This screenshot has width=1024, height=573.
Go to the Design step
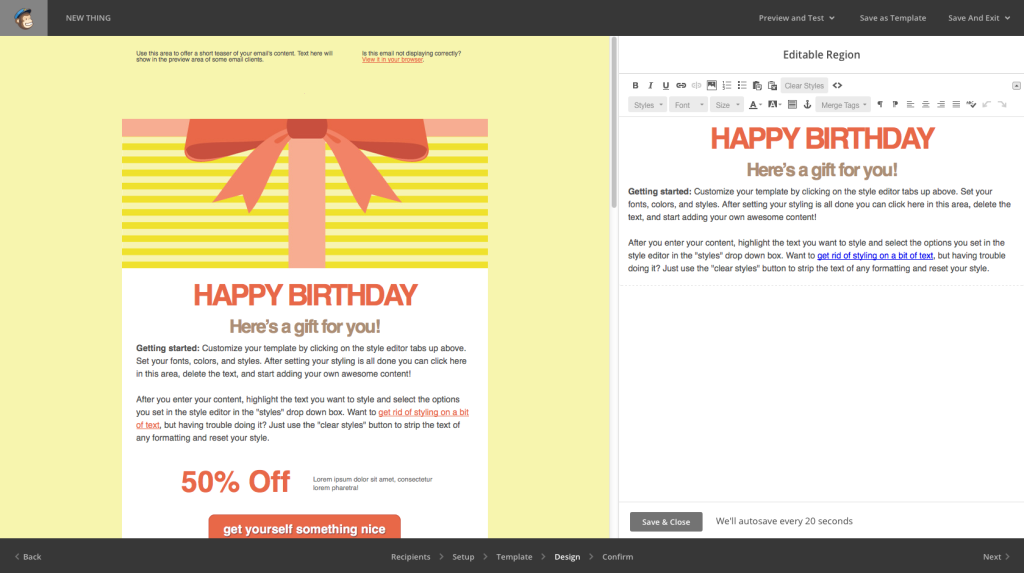(567, 557)
